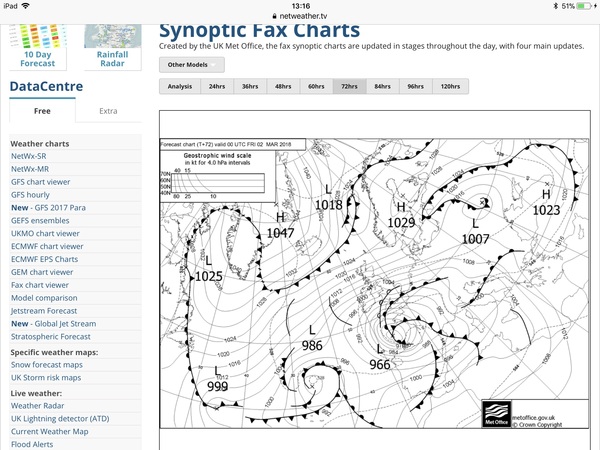The height and width of the screenshot is (450, 600).
Task: Select the Analysis chart tab
Action: 179,87
